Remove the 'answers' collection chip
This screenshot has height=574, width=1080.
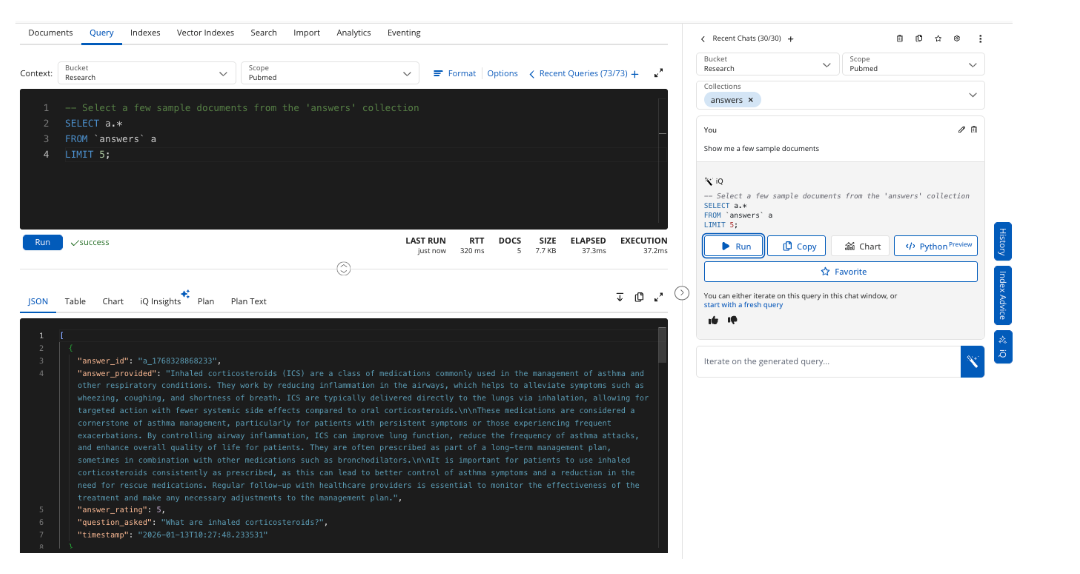pyautogui.click(x=750, y=100)
